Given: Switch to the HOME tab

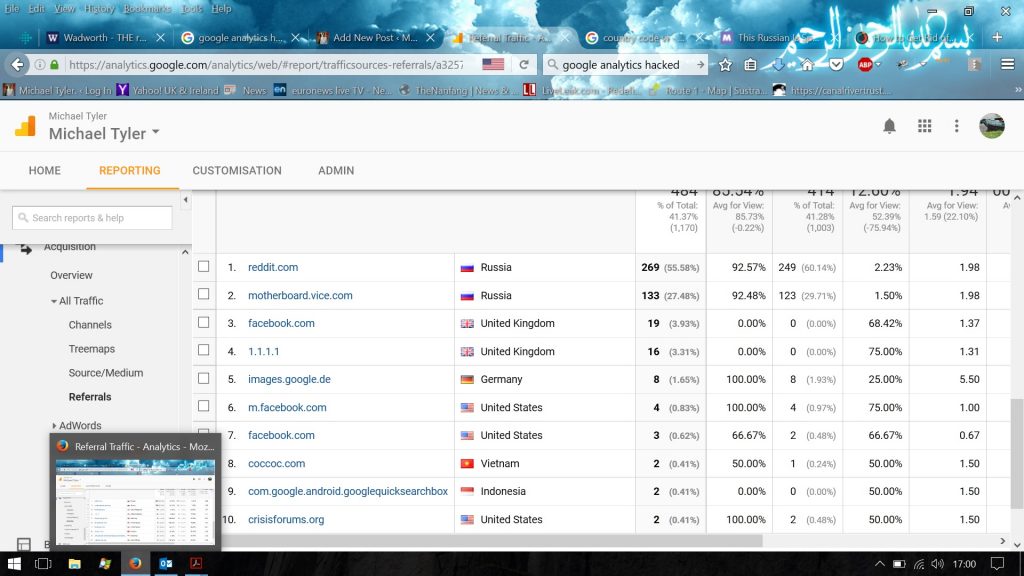Looking at the screenshot, I should 44,170.
